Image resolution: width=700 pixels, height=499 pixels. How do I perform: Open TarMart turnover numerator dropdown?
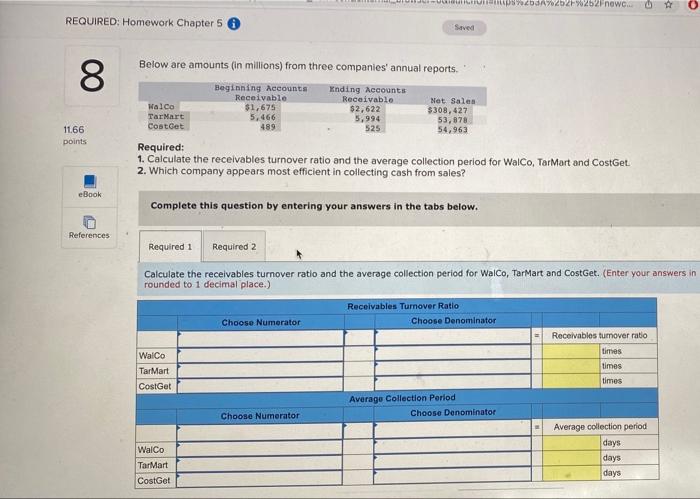(x=261, y=370)
